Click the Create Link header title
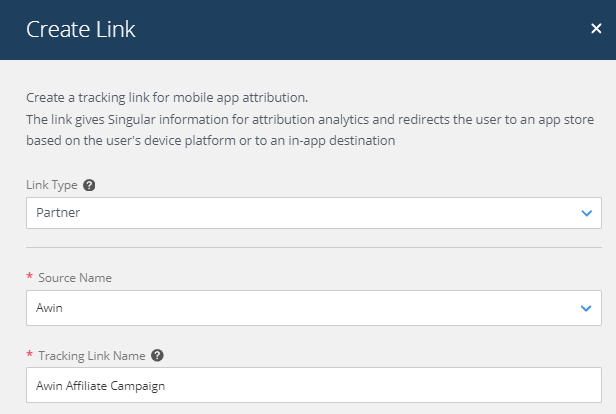 pyautogui.click(x=81, y=29)
